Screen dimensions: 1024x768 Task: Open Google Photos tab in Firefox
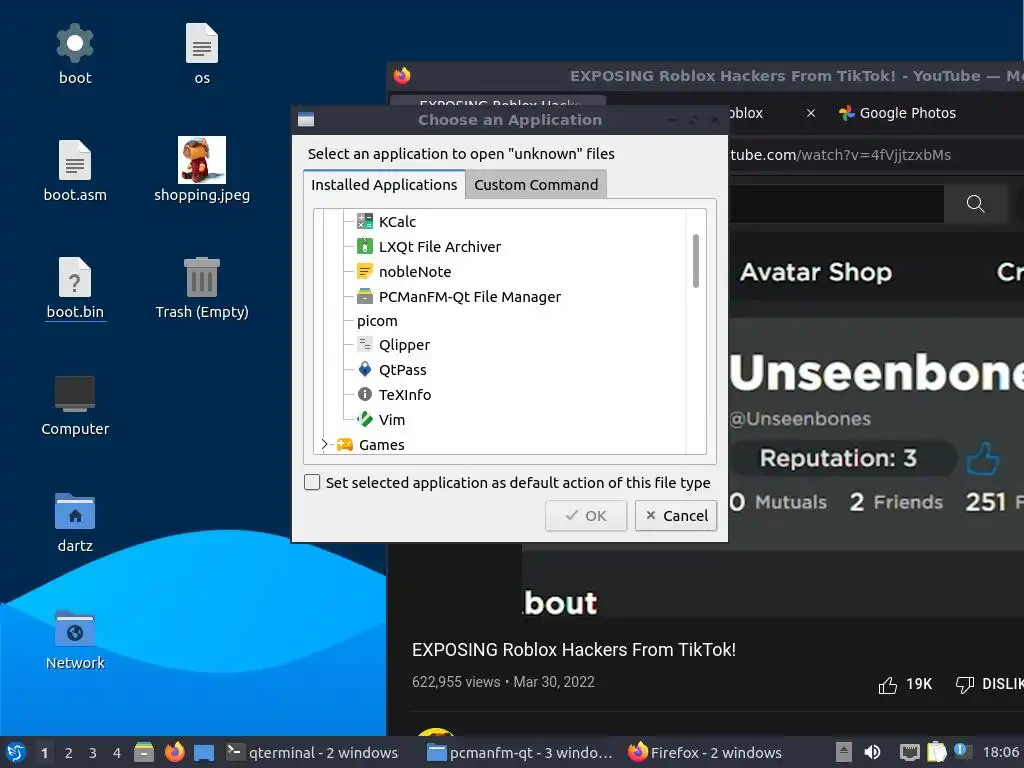(897, 113)
